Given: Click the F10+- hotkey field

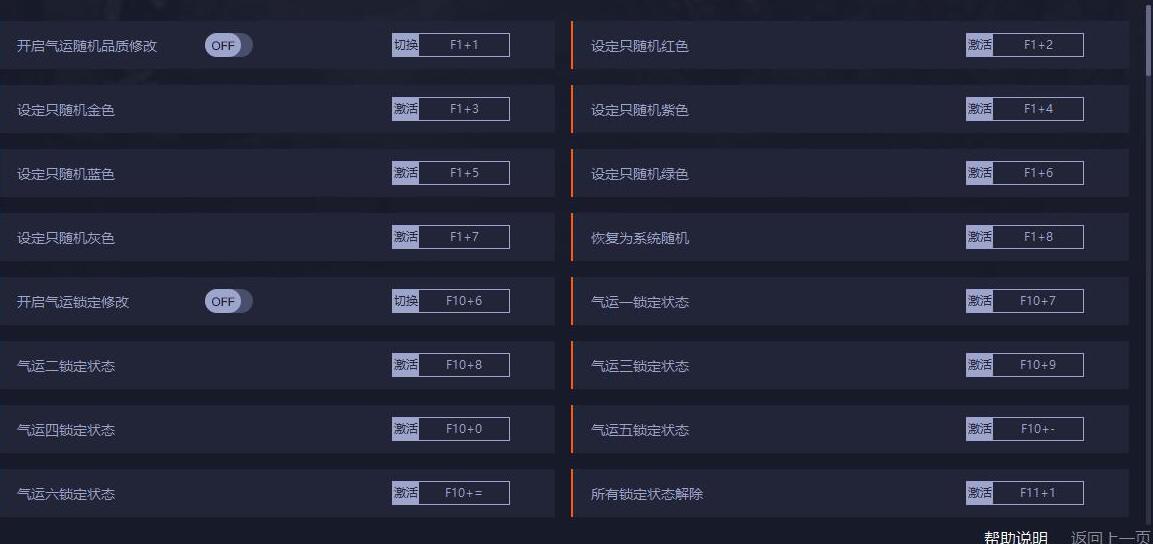Looking at the screenshot, I should pos(1038,429).
